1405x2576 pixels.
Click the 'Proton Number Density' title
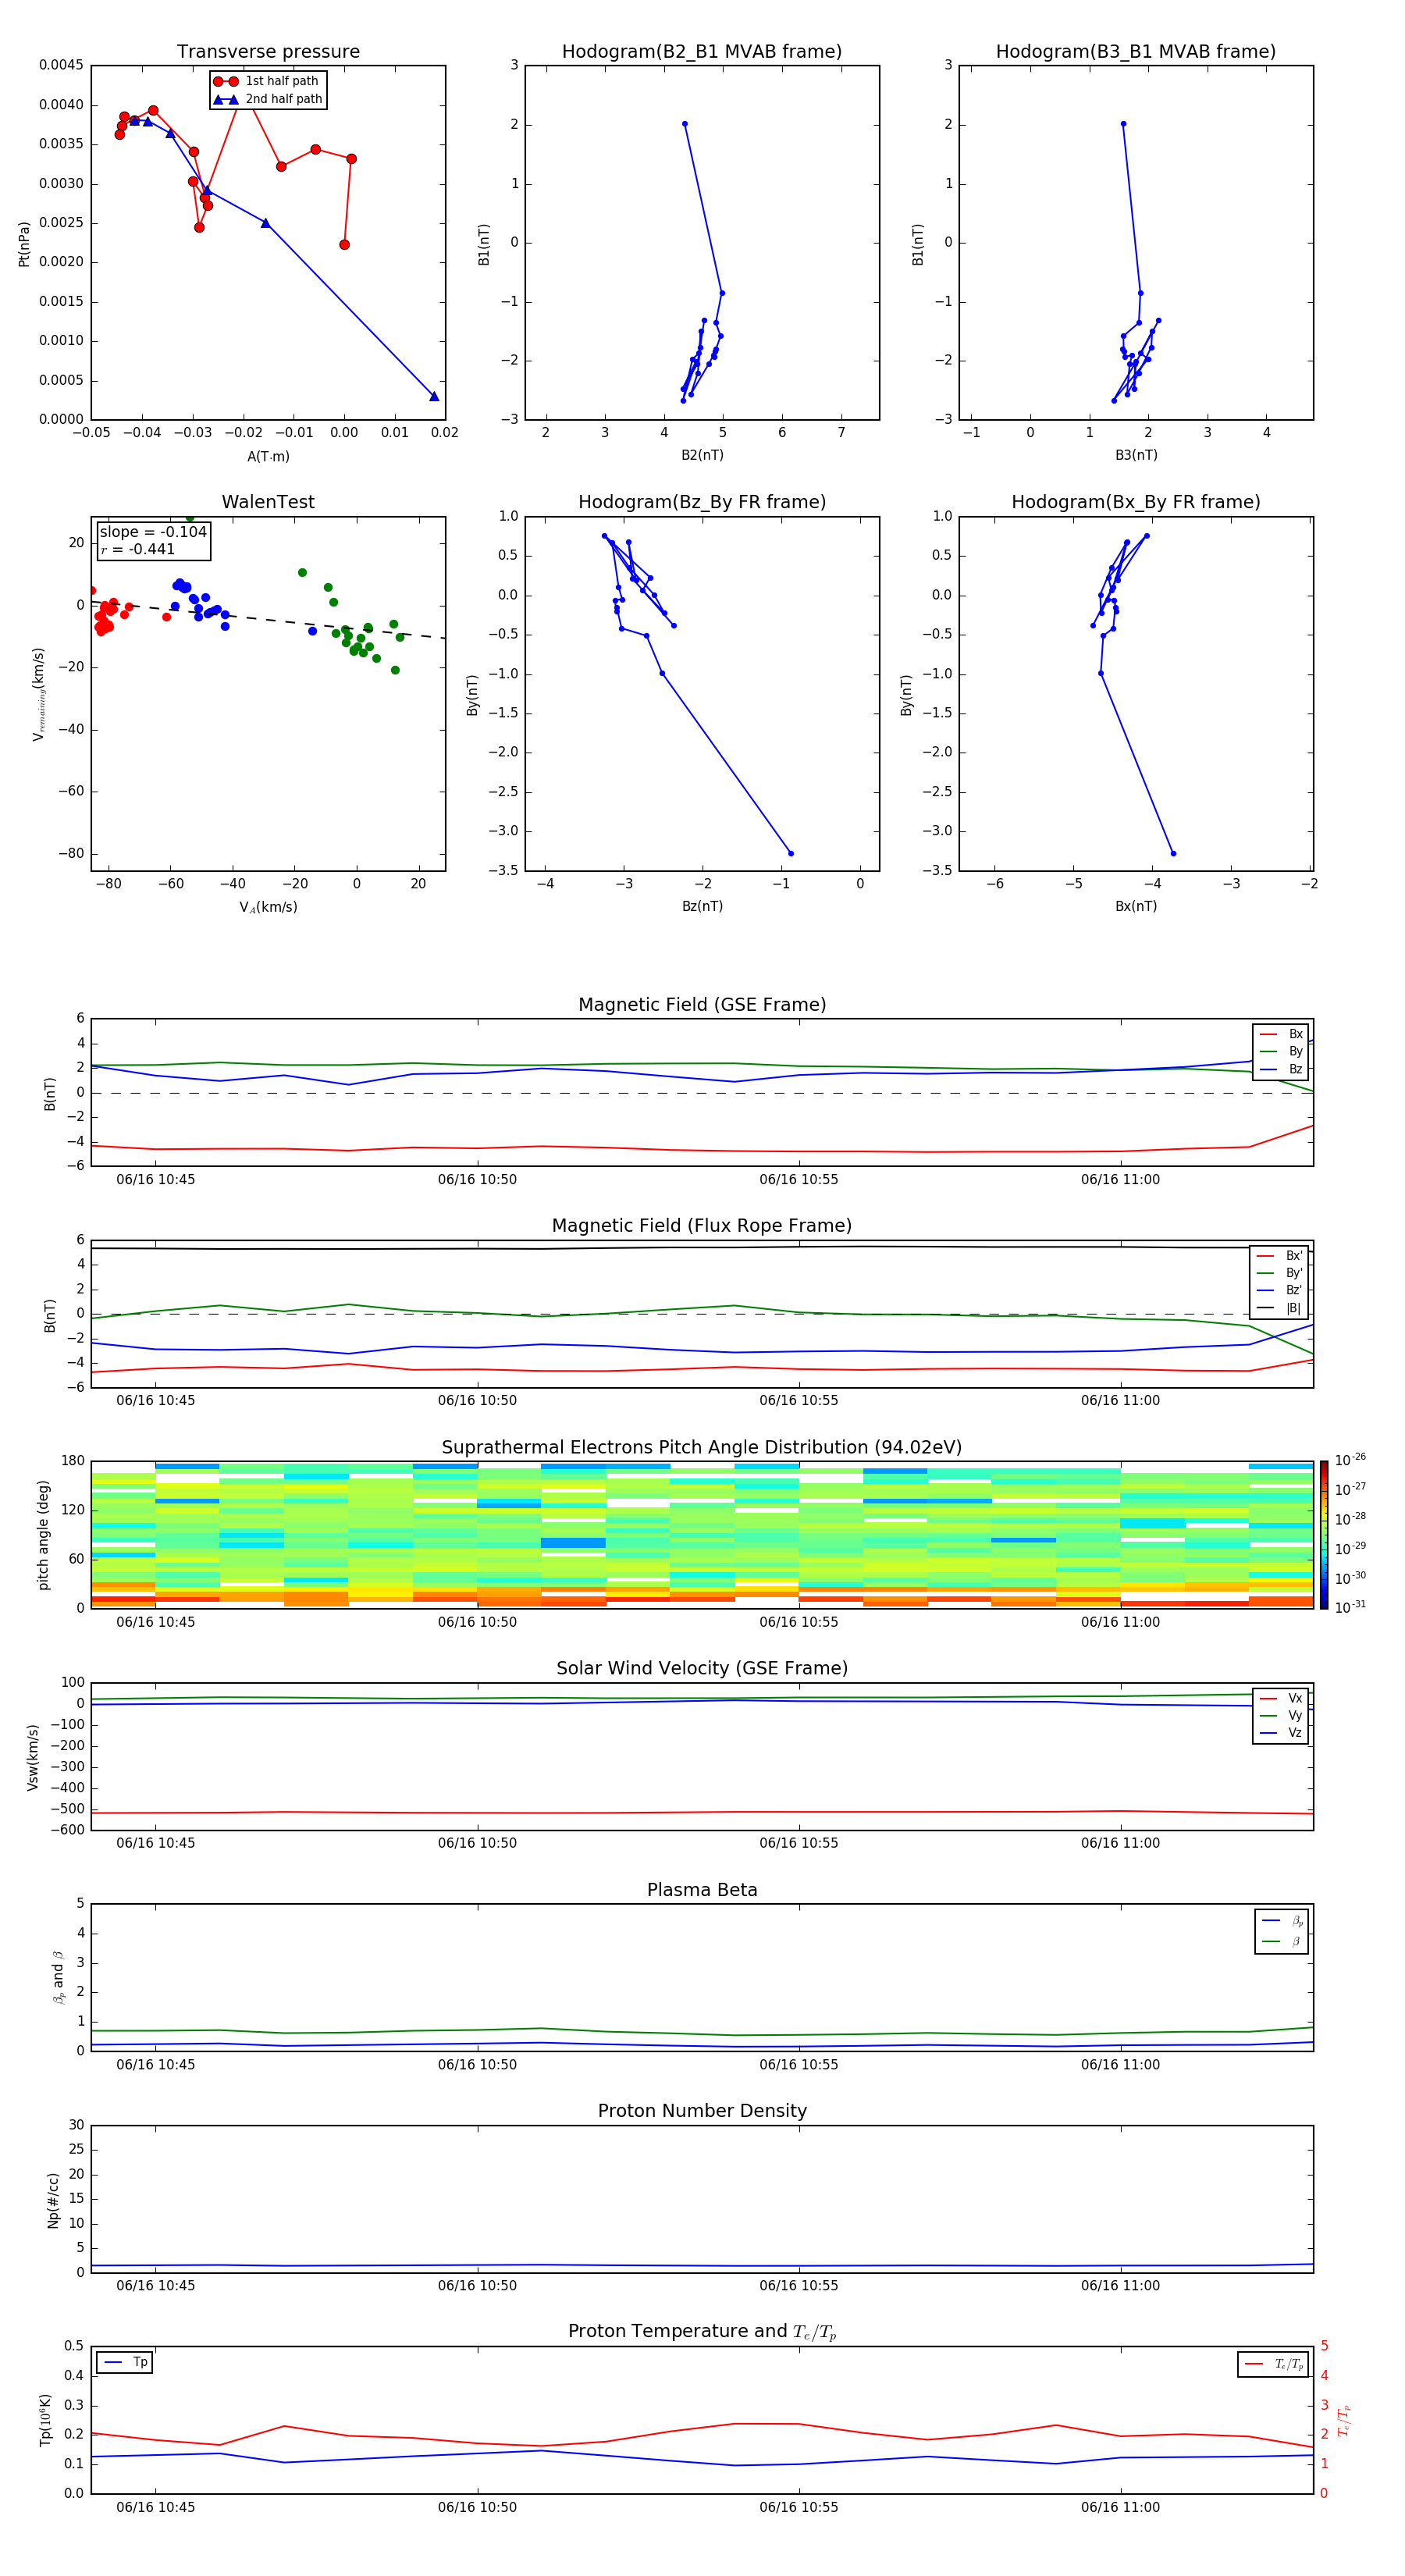pyautogui.click(x=702, y=2111)
